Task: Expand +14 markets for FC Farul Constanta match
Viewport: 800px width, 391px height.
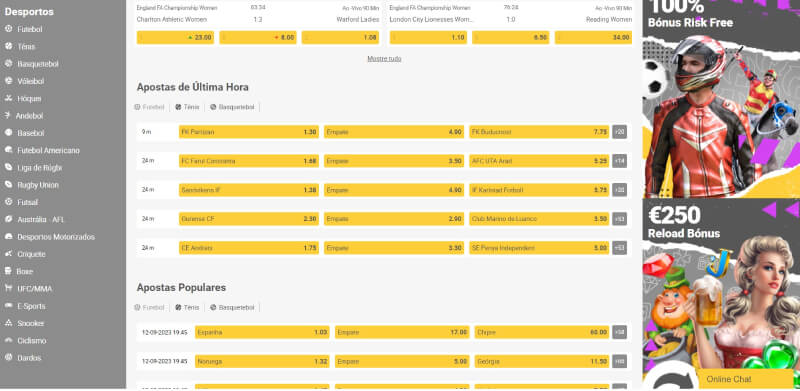Action: click(x=619, y=161)
